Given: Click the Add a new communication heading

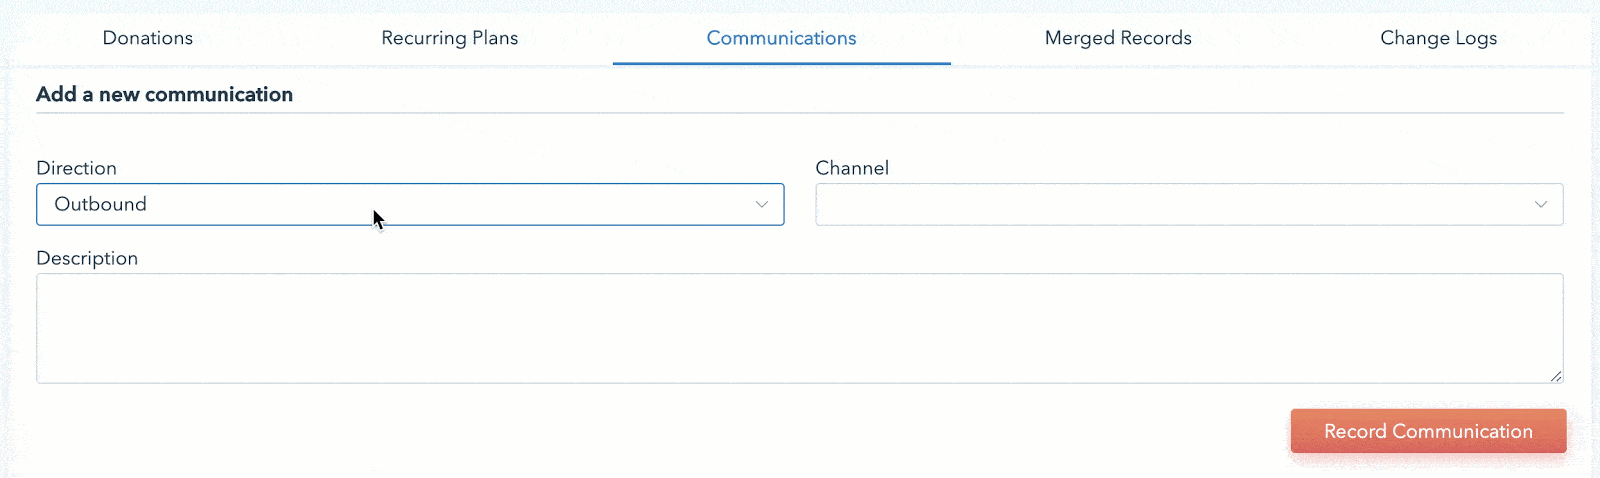Looking at the screenshot, I should coord(165,95).
